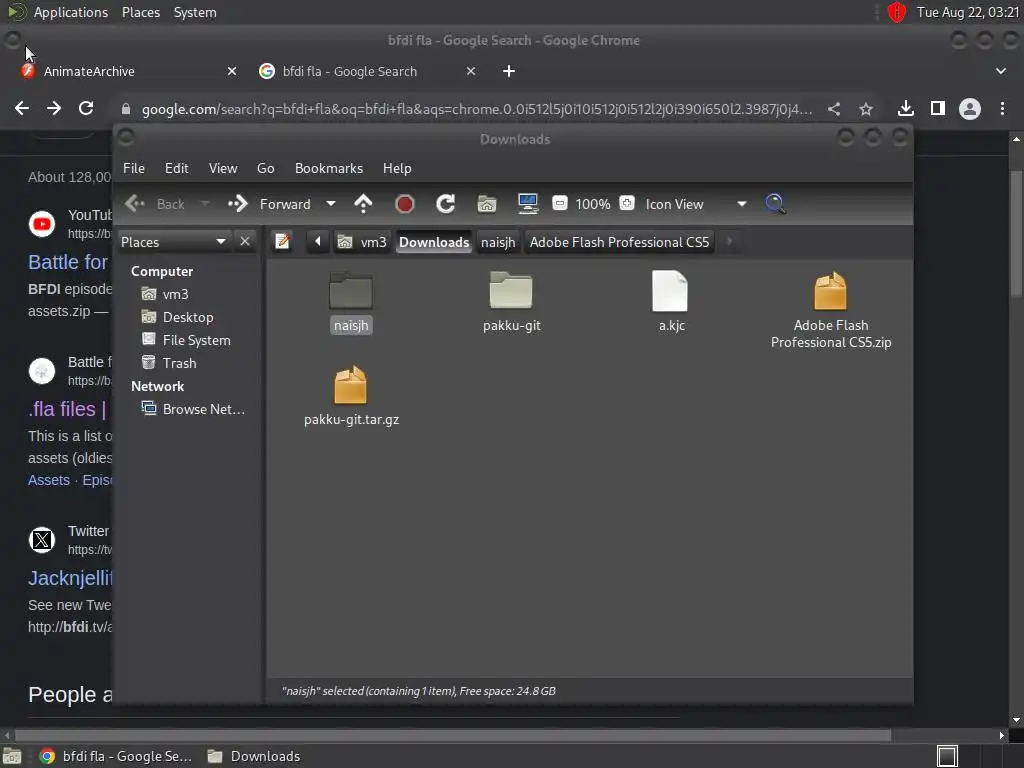Close the Places side pane

coord(245,242)
